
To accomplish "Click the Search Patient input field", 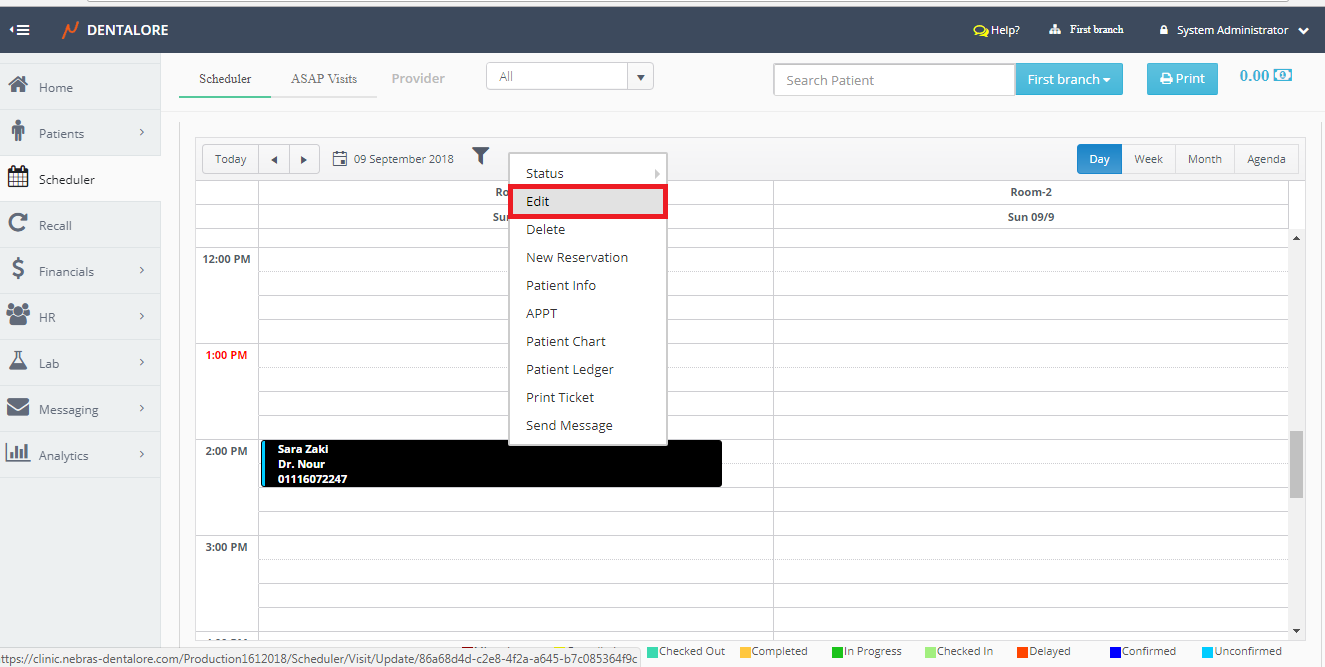I will pyautogui.click(x=894, y=80).
